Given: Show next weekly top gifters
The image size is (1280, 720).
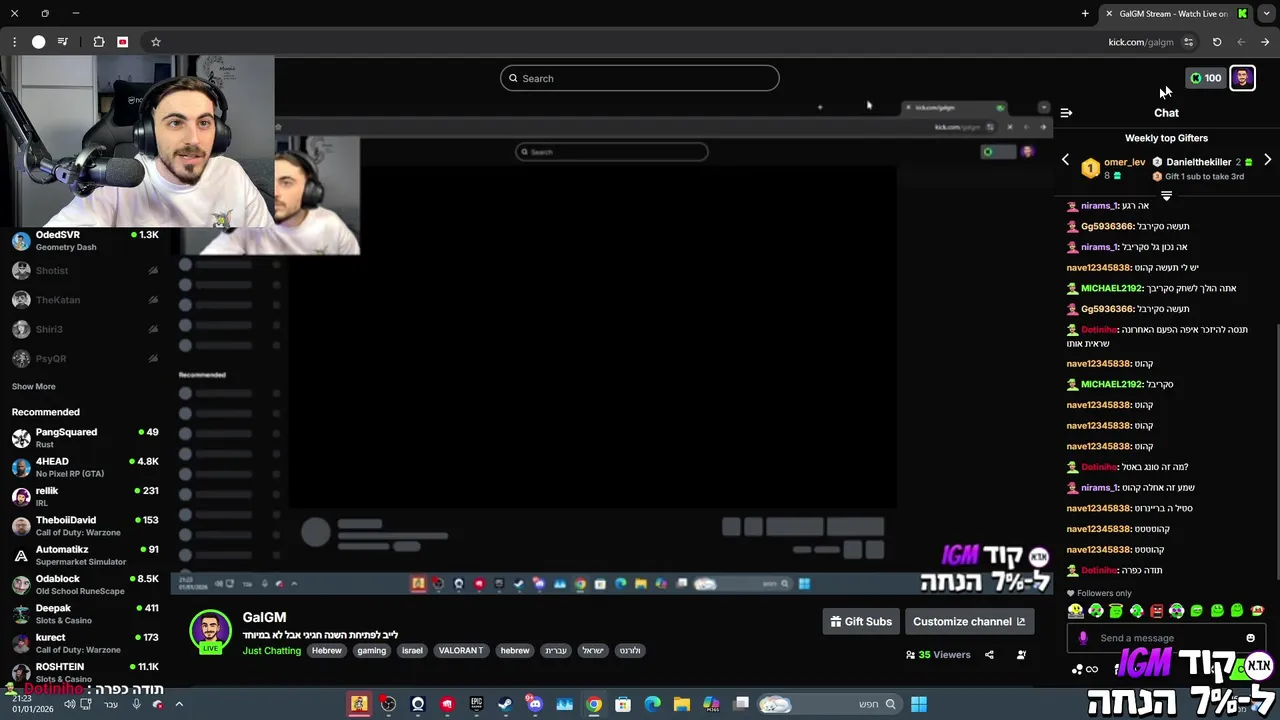Looking at the screenshot, I should [1267, 160].
